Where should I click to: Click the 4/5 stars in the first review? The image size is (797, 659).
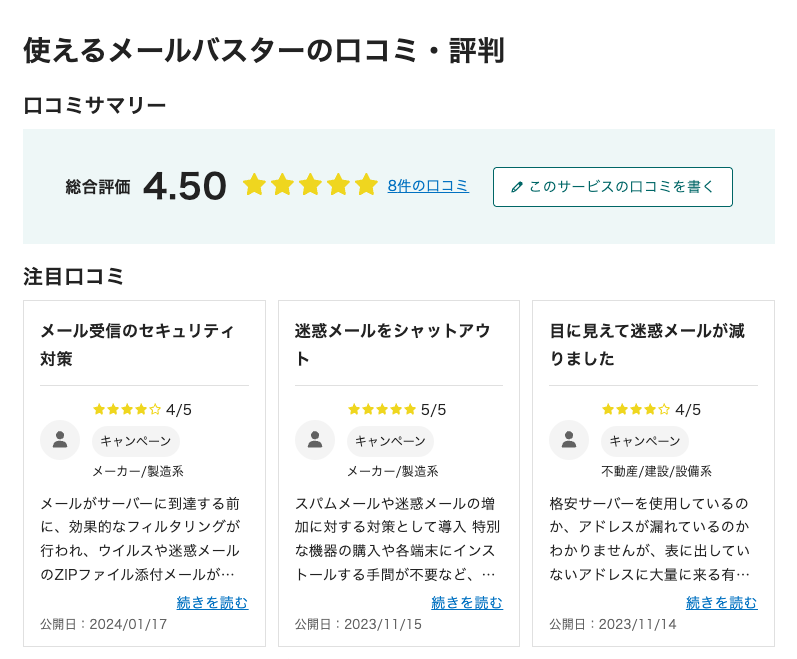[x=126, y=410]
